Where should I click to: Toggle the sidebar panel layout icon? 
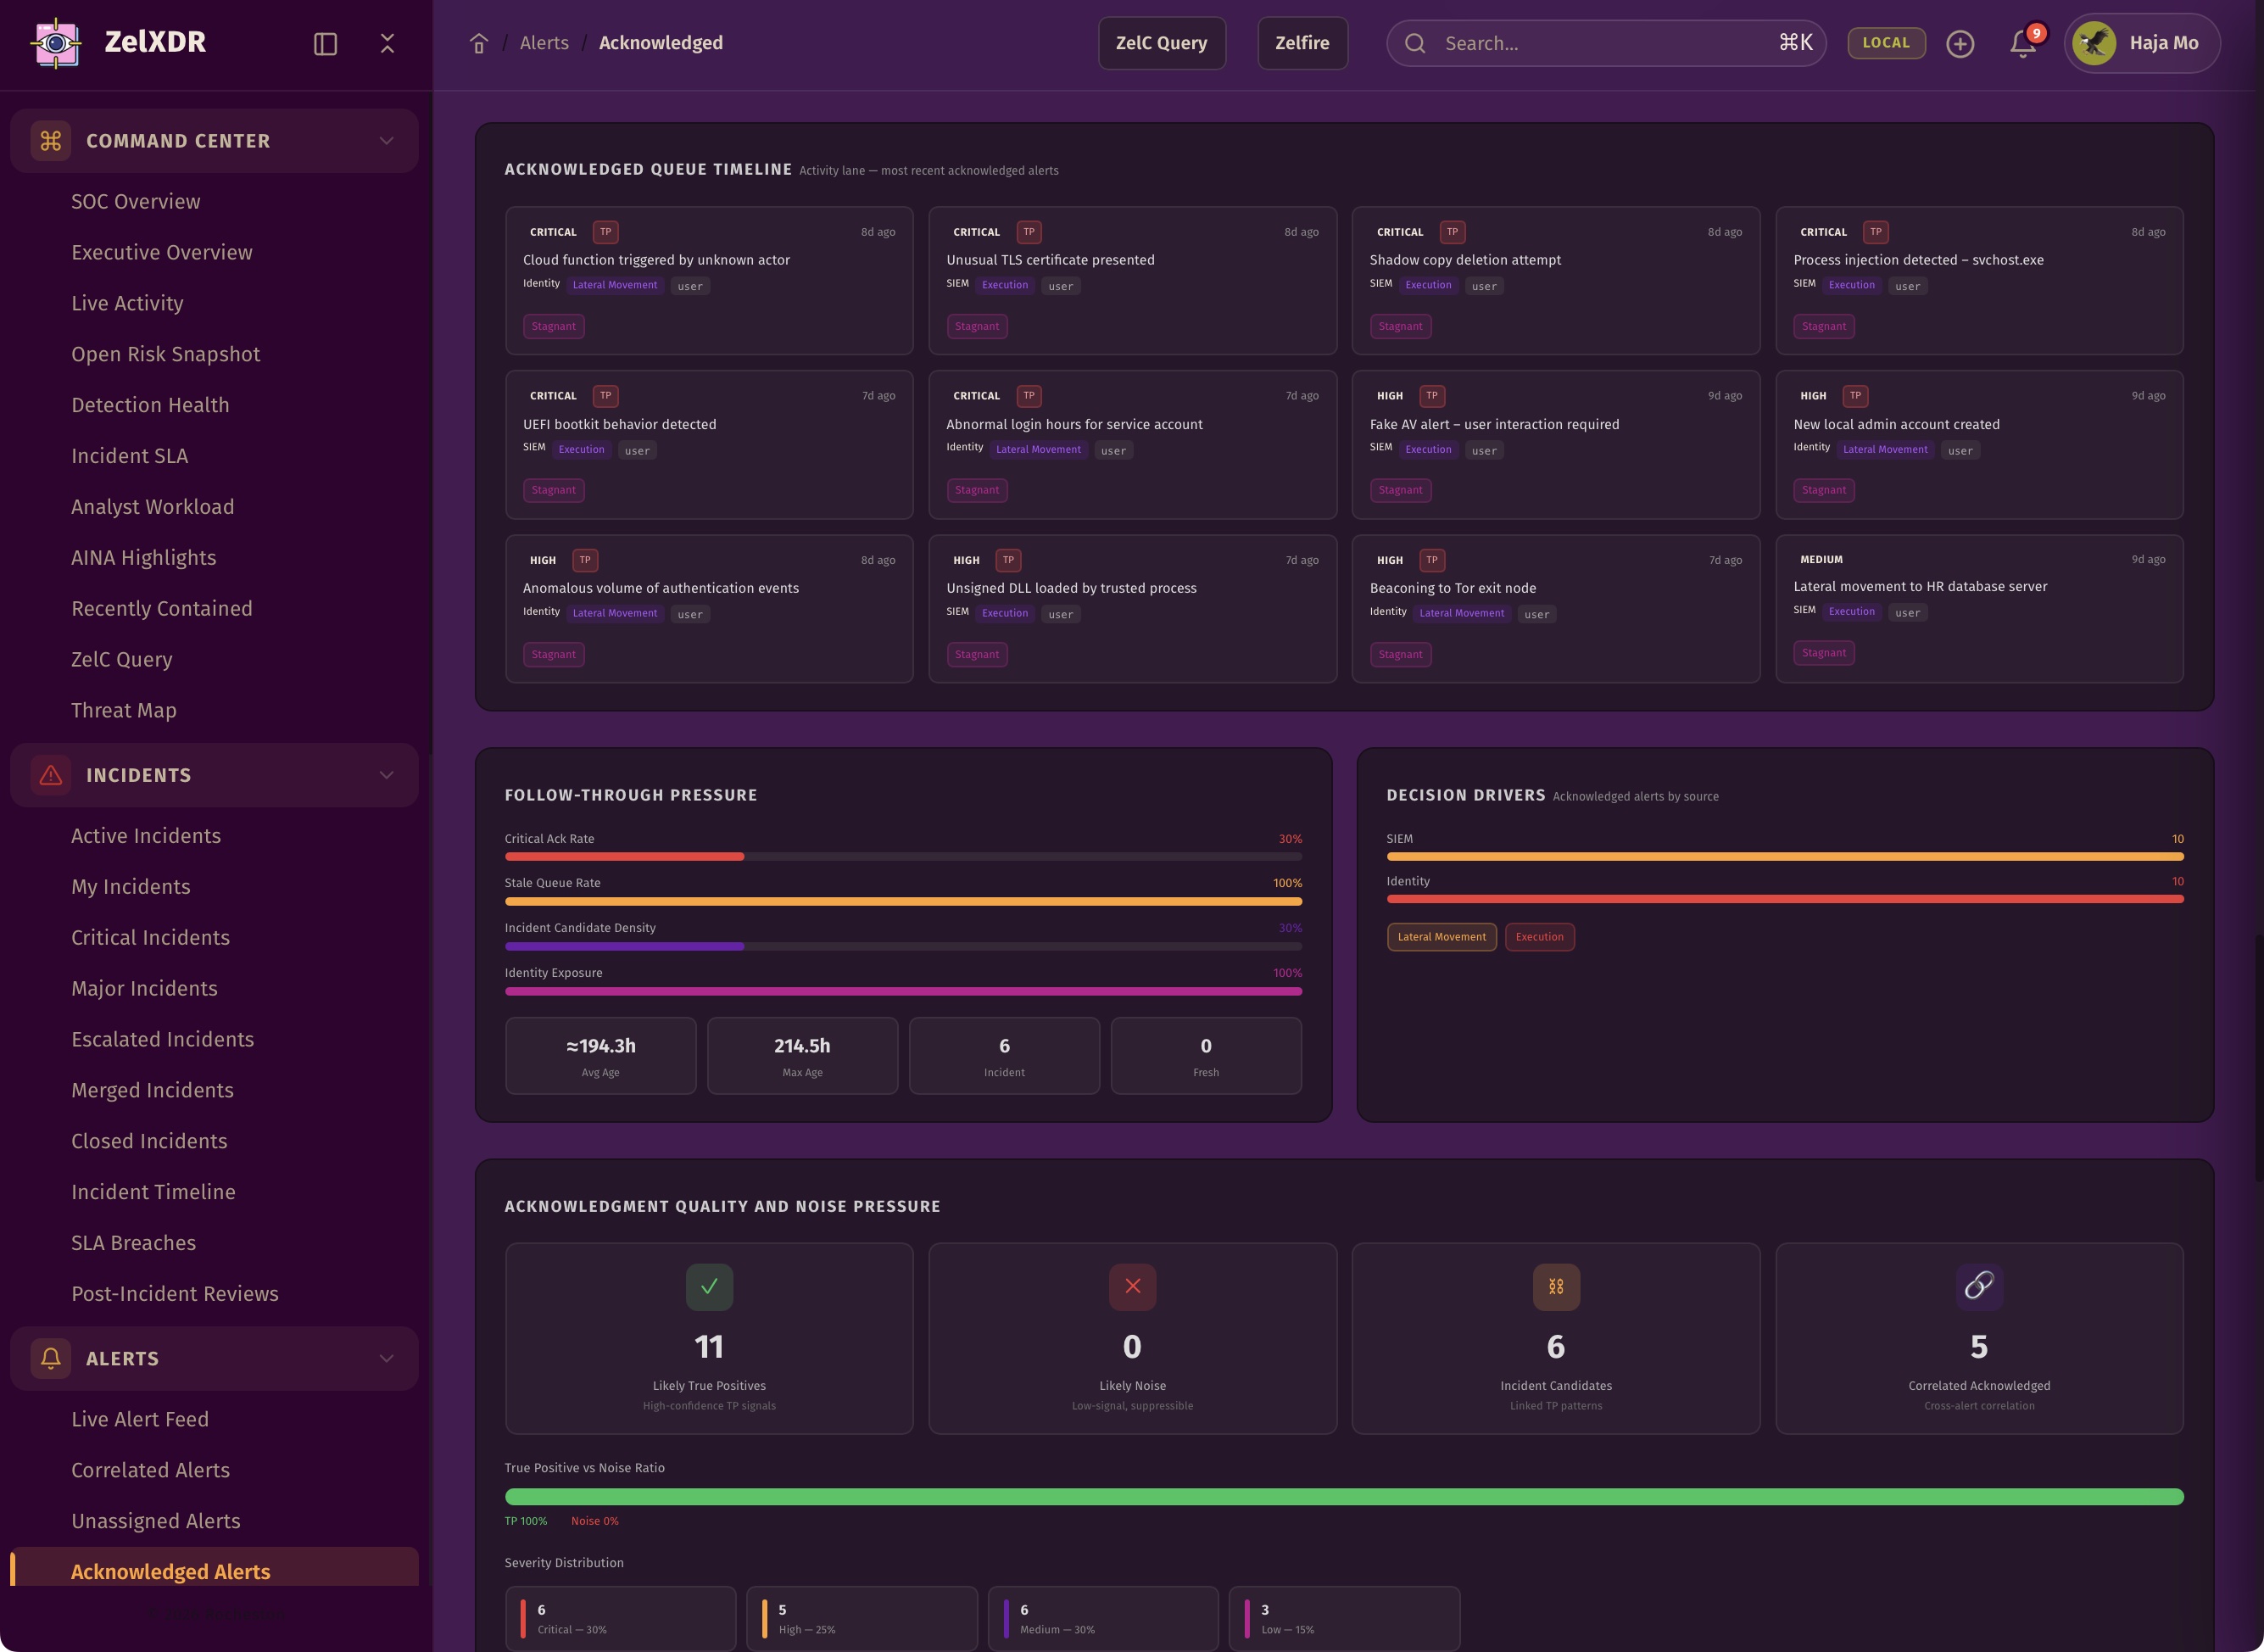coord(325,44)
